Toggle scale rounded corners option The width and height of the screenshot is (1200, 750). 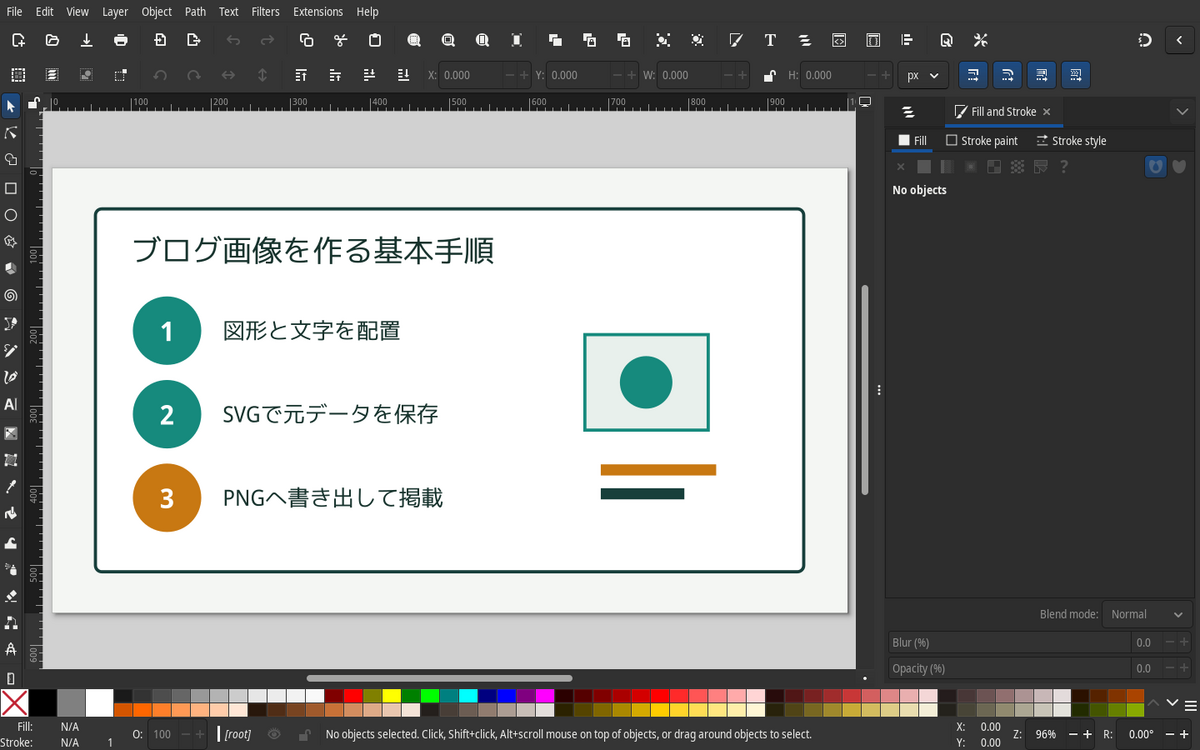click(x=1007, y=75)
